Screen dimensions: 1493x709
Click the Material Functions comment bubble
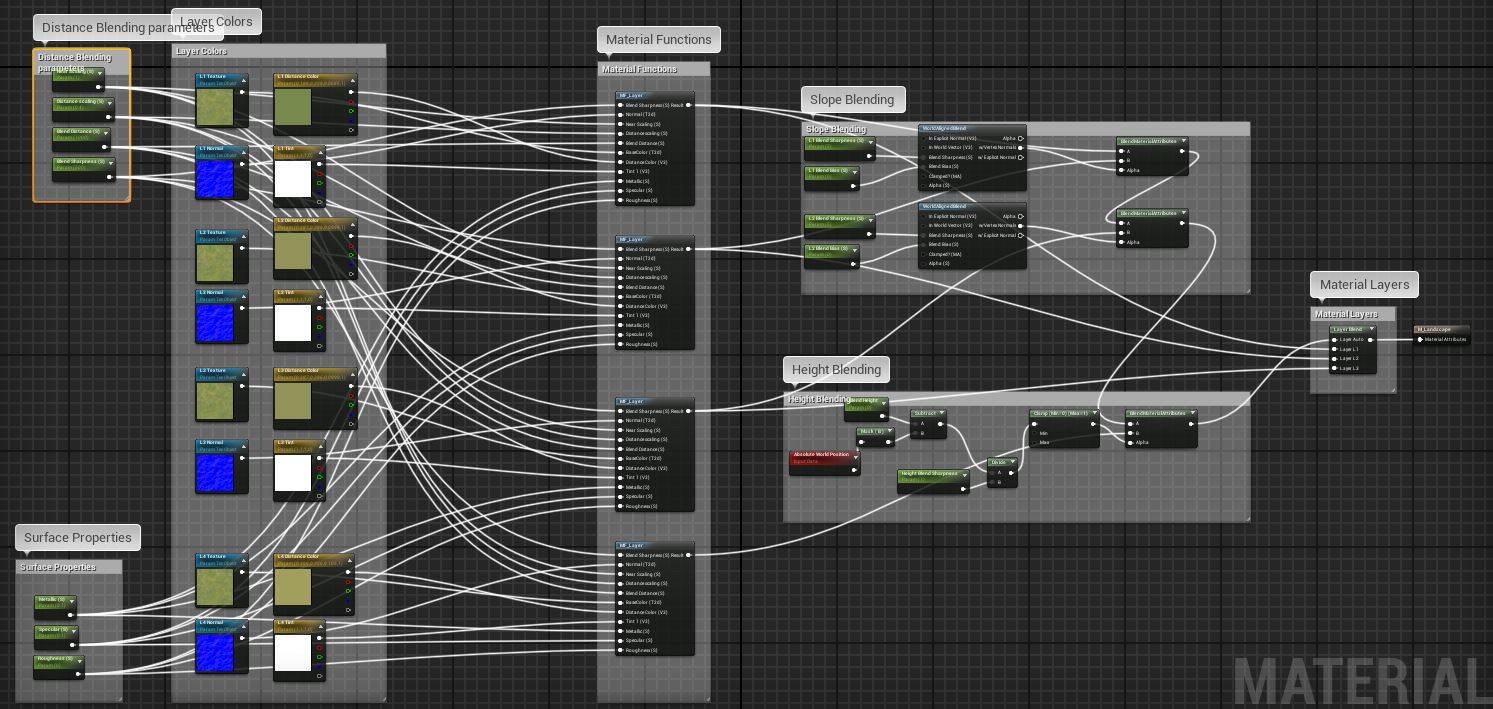pos(659,40)
